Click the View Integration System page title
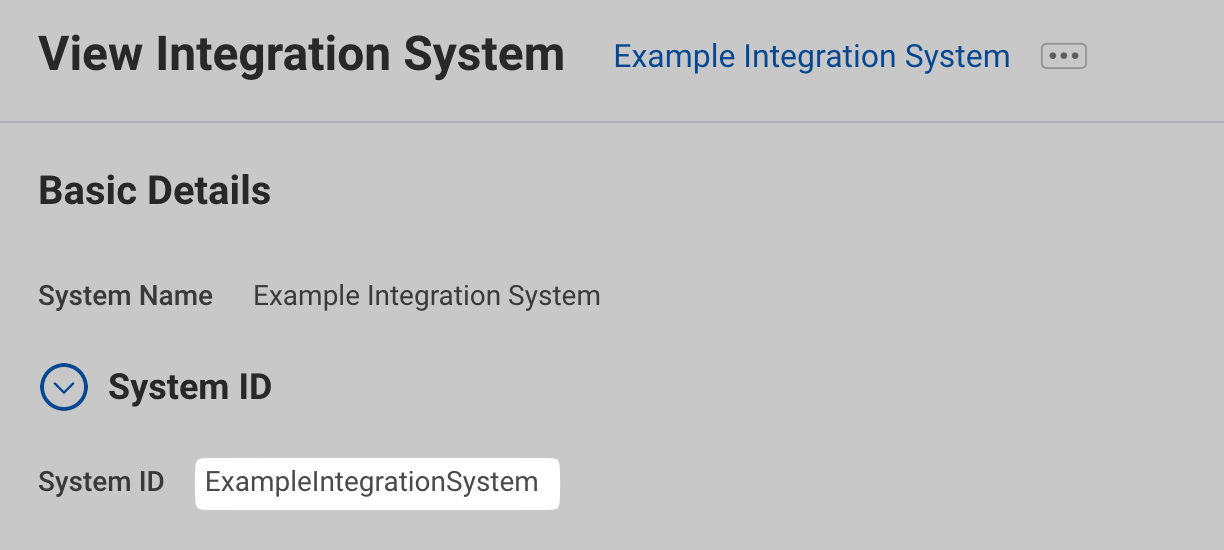 pos(301,54)
